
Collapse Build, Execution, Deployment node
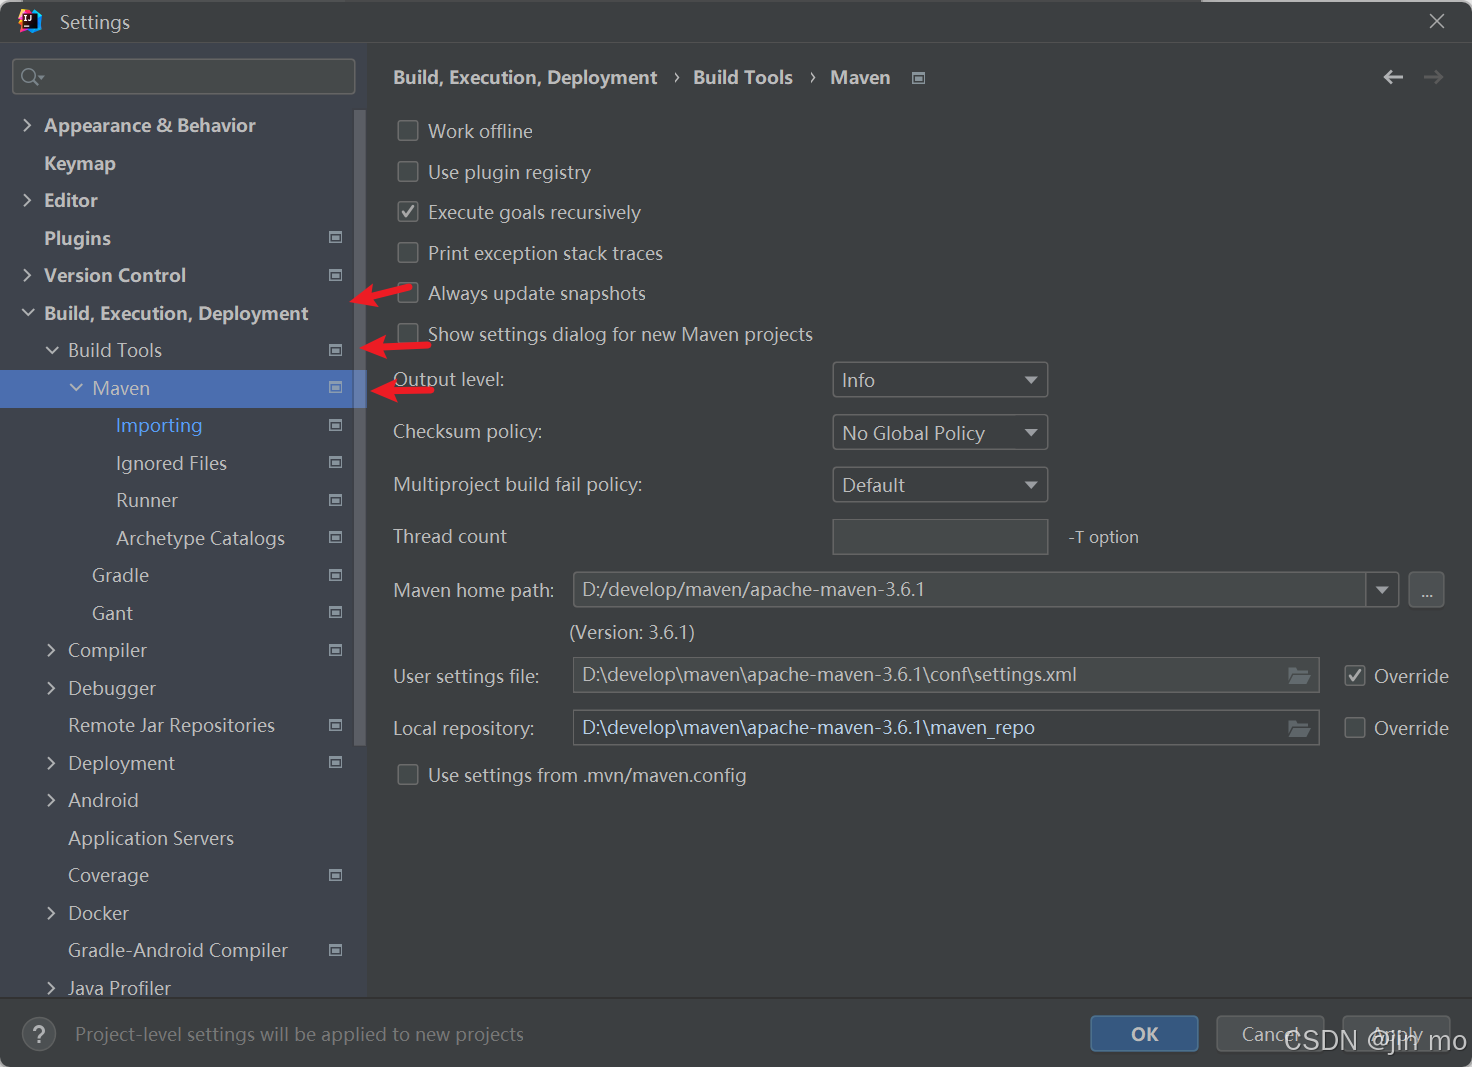27,313
